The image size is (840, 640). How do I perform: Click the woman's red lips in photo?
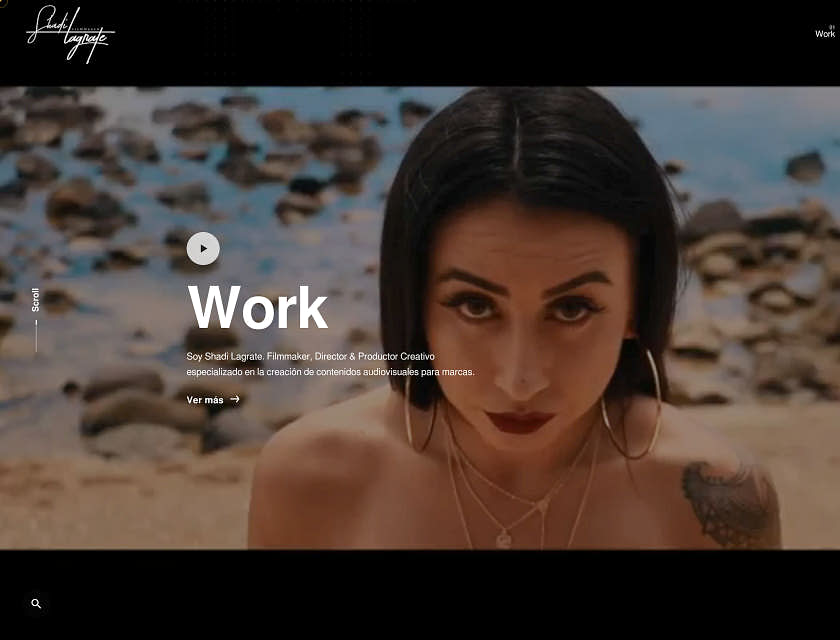[519, 421]
